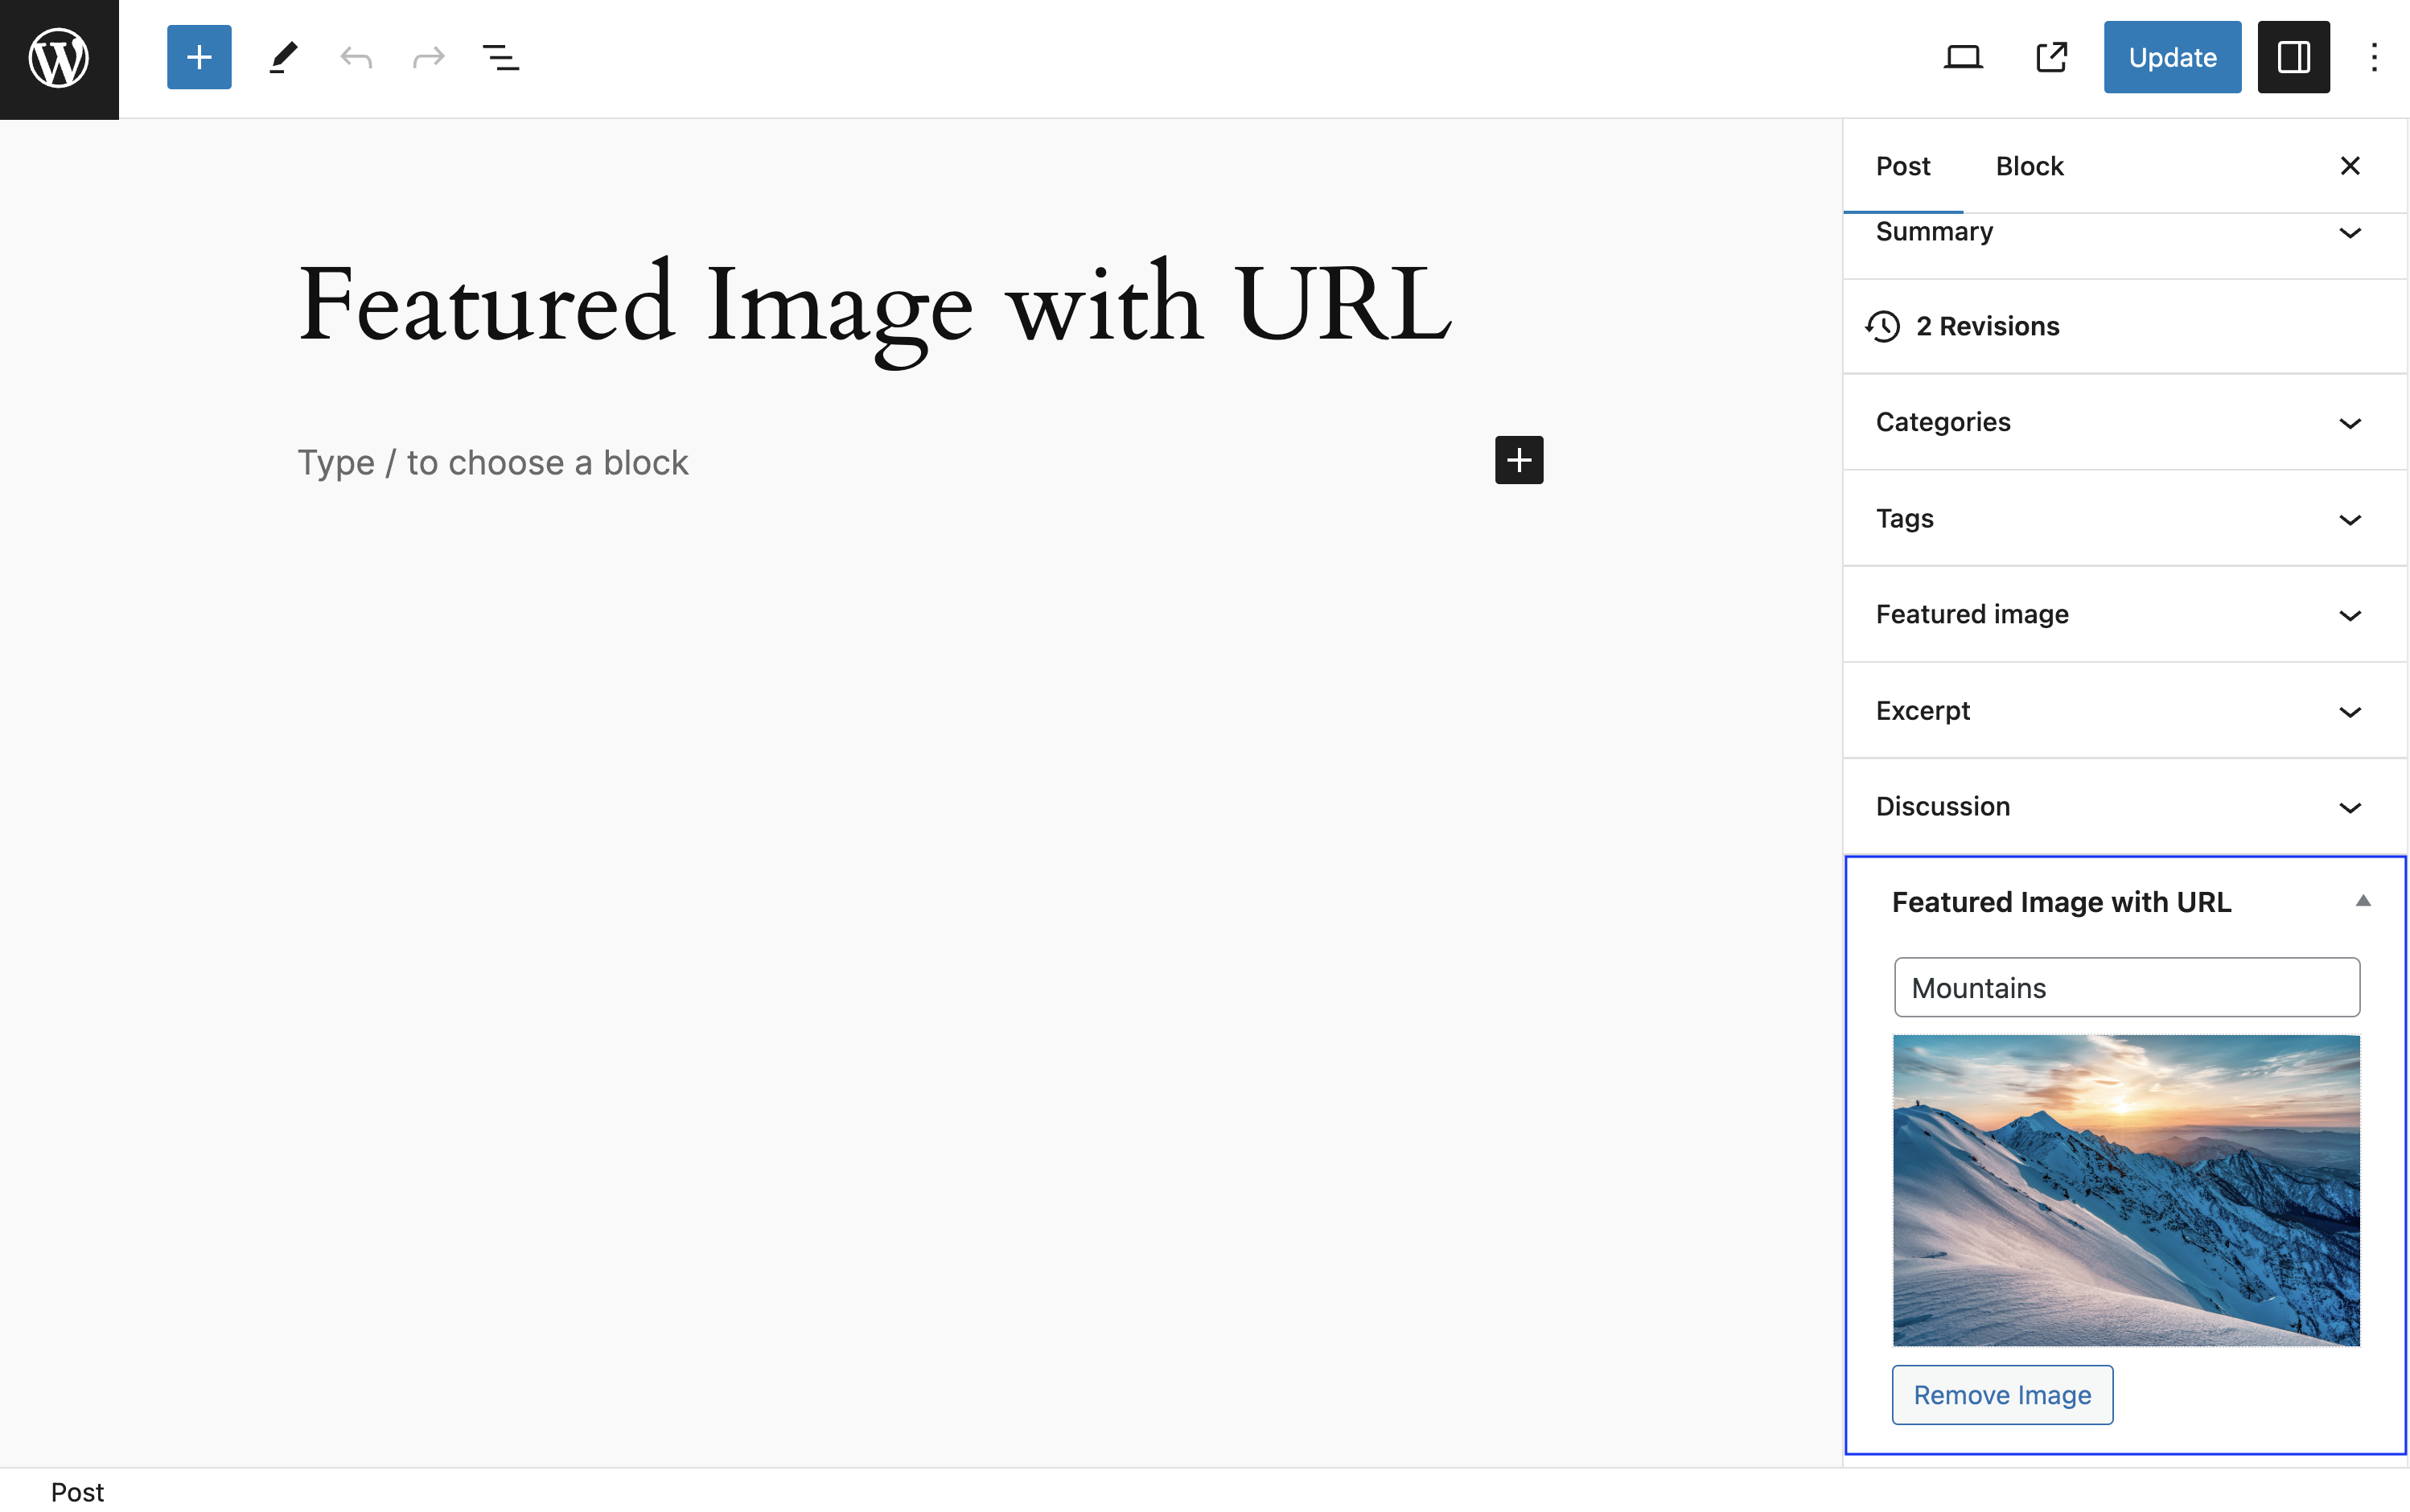This screenshot has width=2410, height=1512.
Task: Switch to the Block tab
Action: pos(2030,166)
